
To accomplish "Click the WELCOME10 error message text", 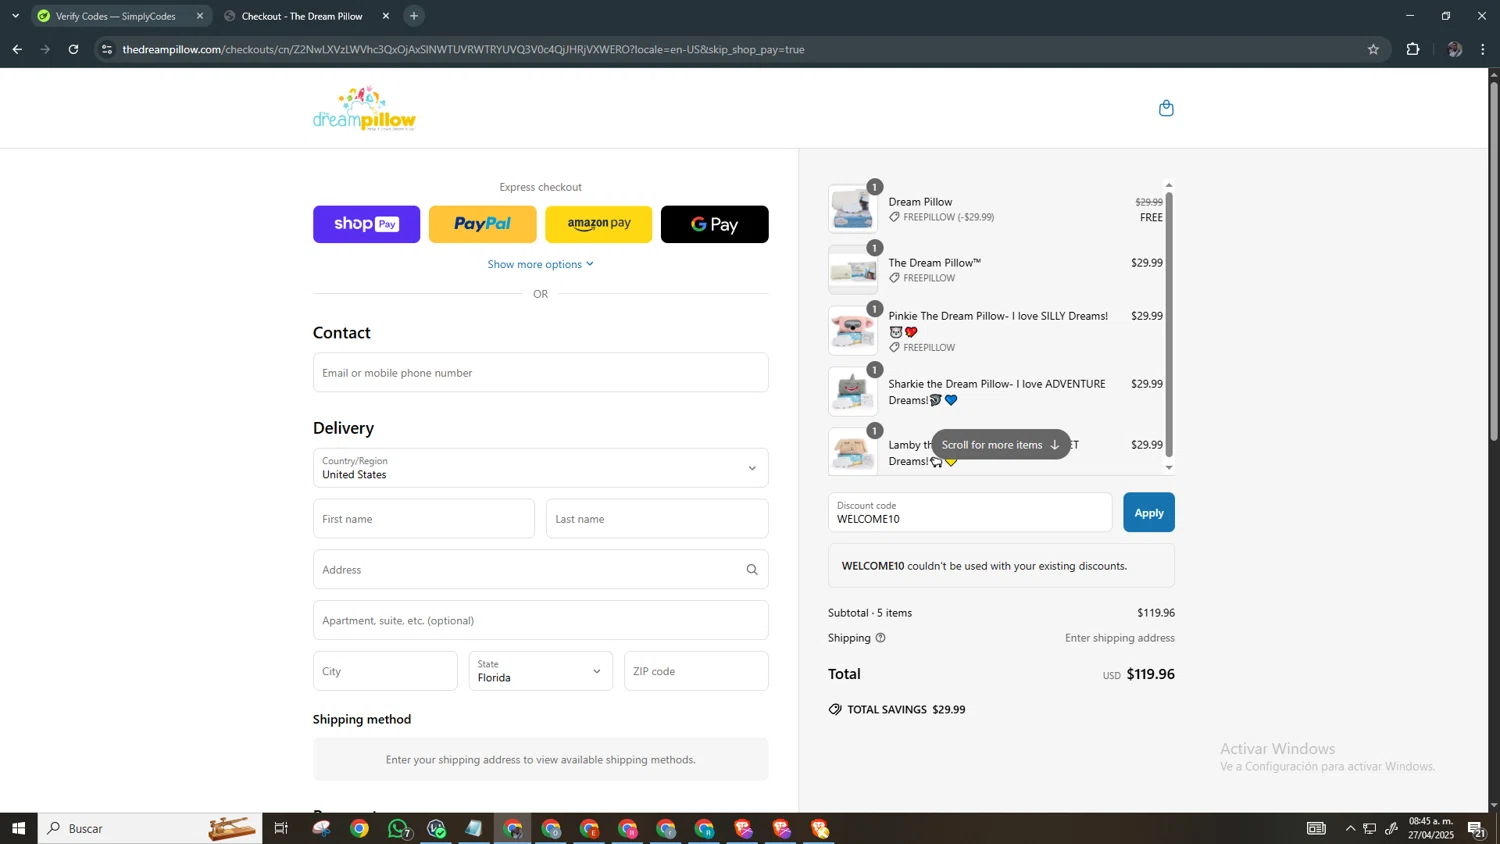I will click(984, 566).
